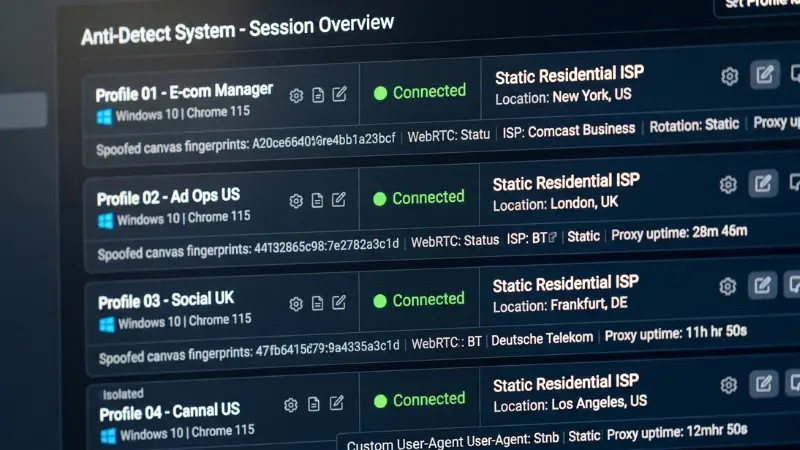Click 'Location: New York, US' text
The width and height of the screenshot is (800, 450).
(563, 96)
